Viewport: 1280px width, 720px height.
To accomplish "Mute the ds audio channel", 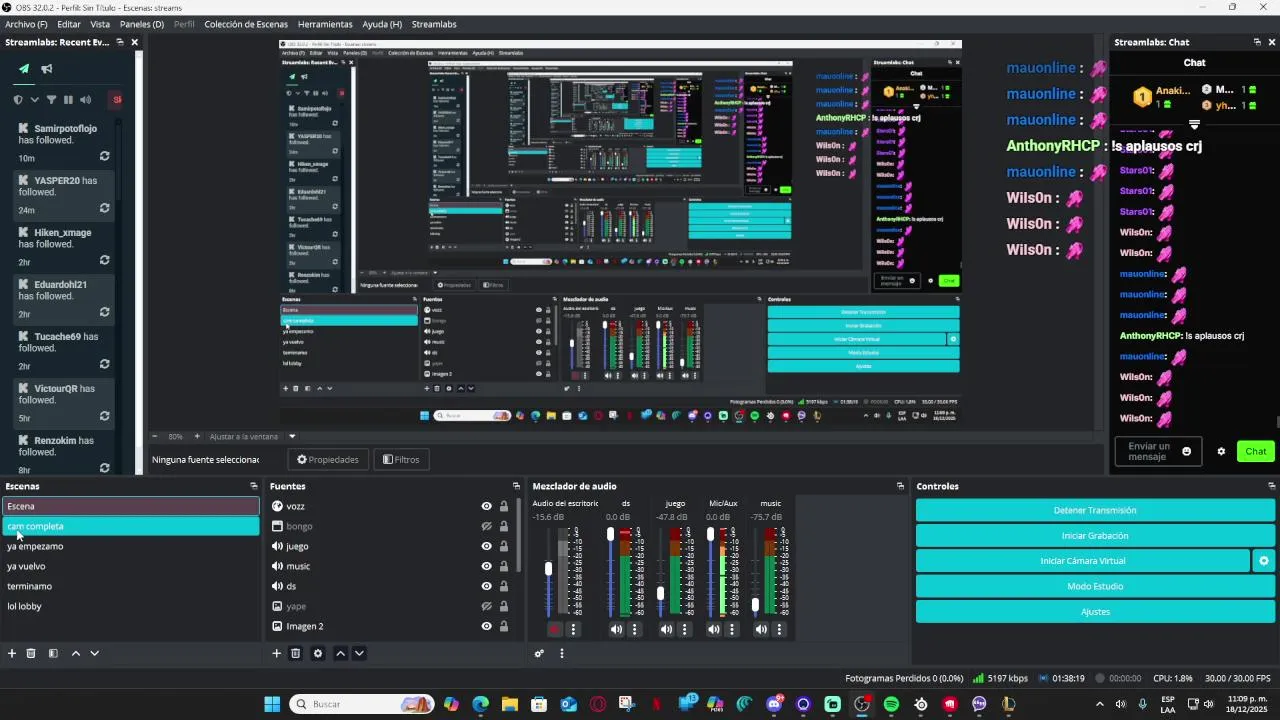I will 616,629.
